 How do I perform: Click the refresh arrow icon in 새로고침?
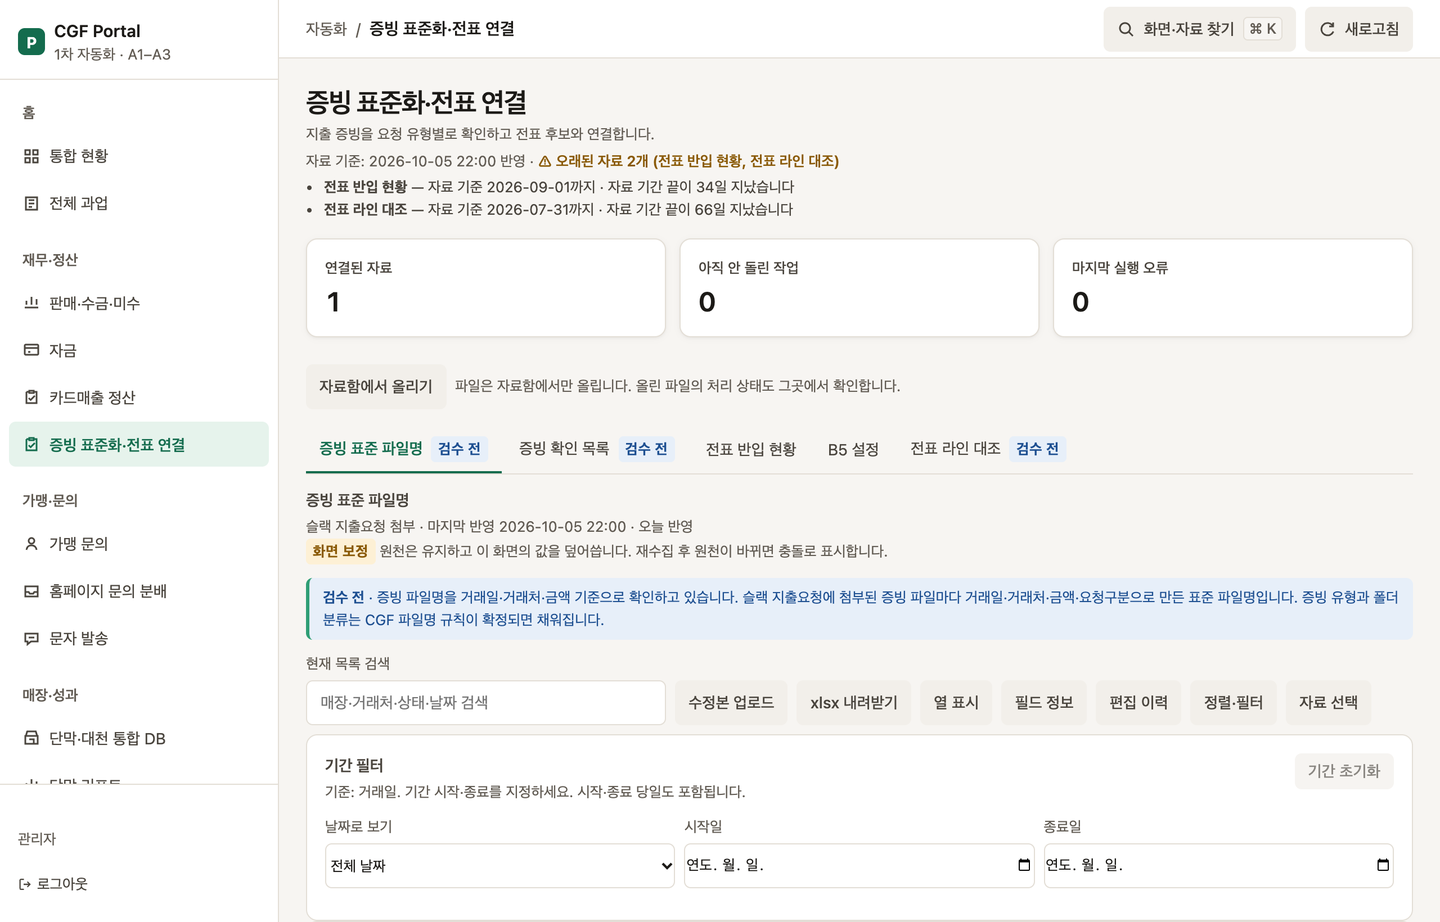tap(1327, 29)
